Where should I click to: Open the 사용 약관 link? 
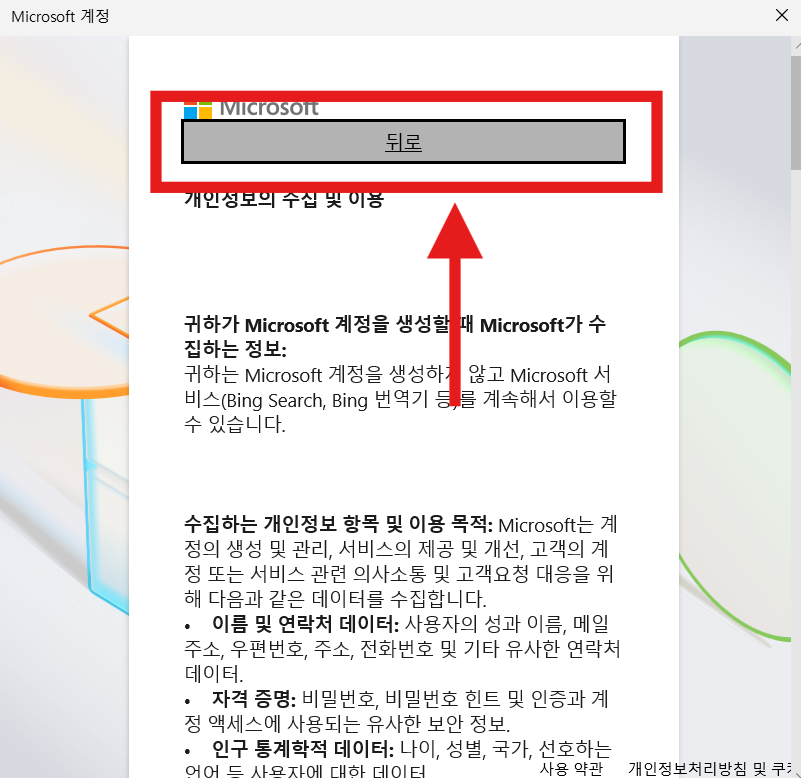(571, 768)
